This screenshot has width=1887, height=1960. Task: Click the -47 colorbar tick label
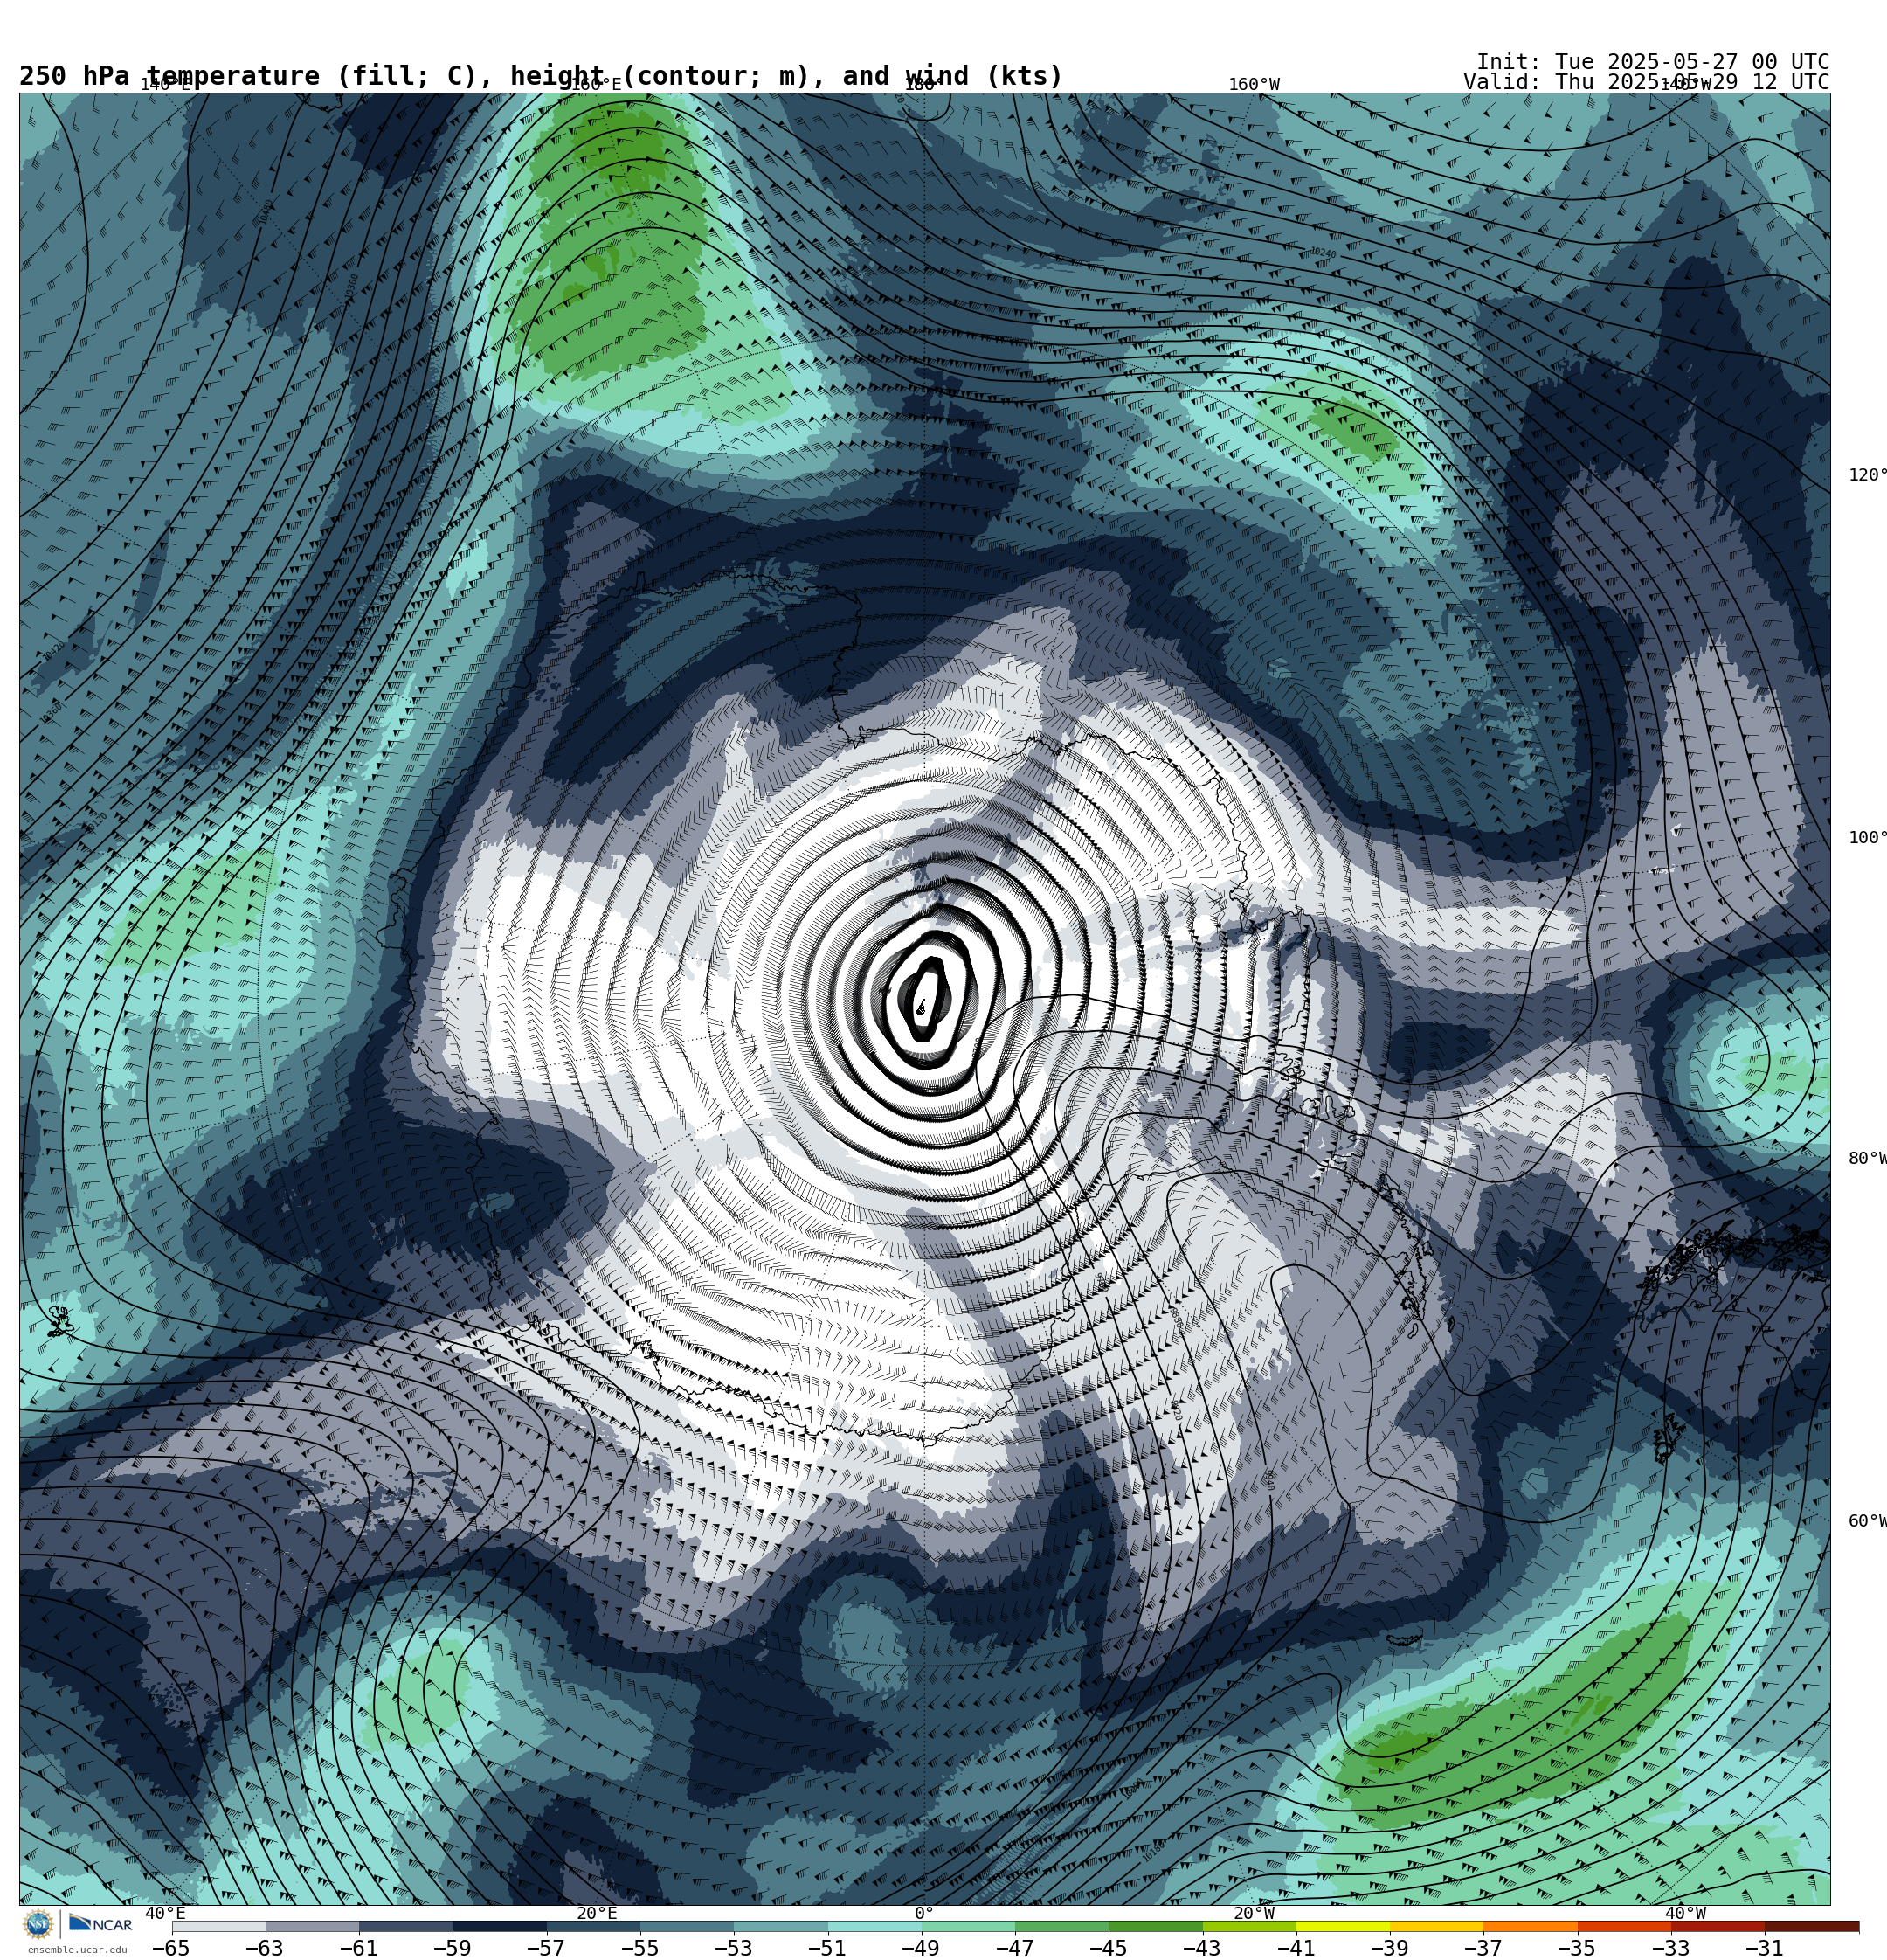tap(1015, 1948)
